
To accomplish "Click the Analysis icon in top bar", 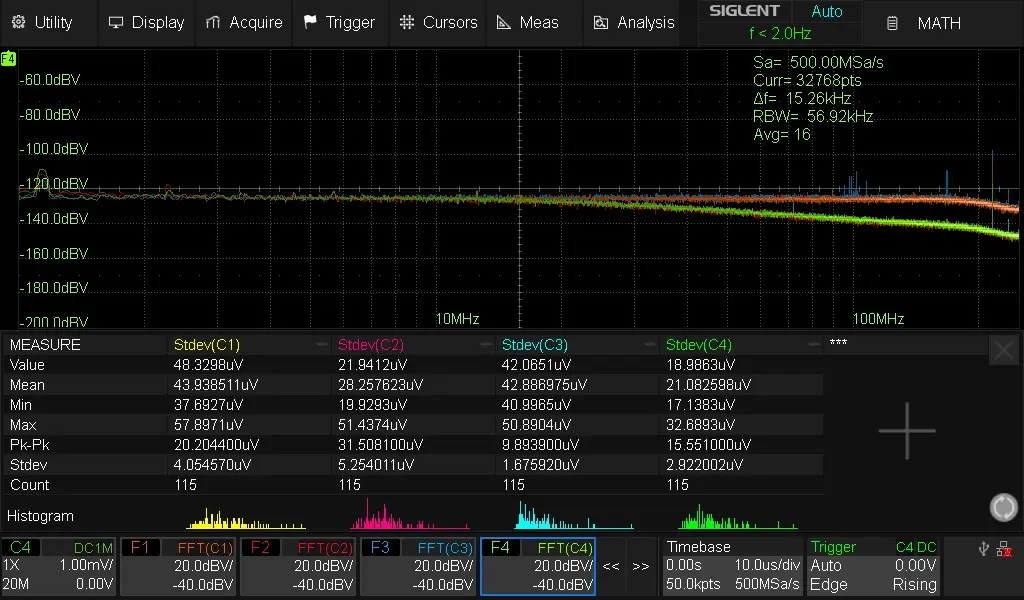I will [x=600, y=22].
